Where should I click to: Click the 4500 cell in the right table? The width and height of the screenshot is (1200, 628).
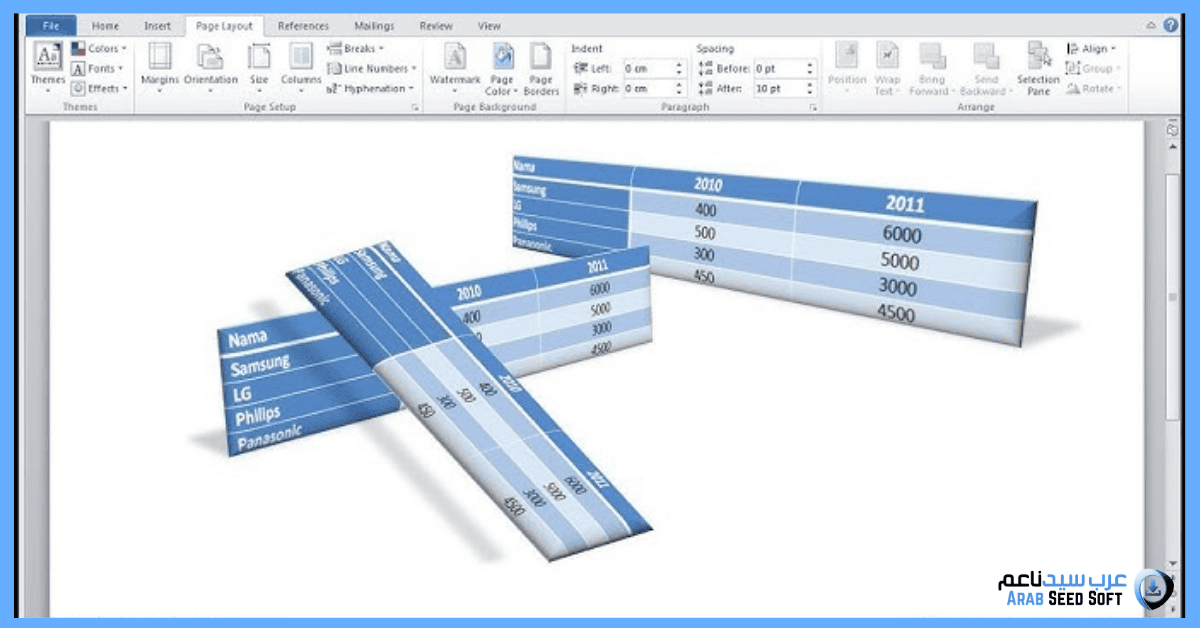point(896,312)
